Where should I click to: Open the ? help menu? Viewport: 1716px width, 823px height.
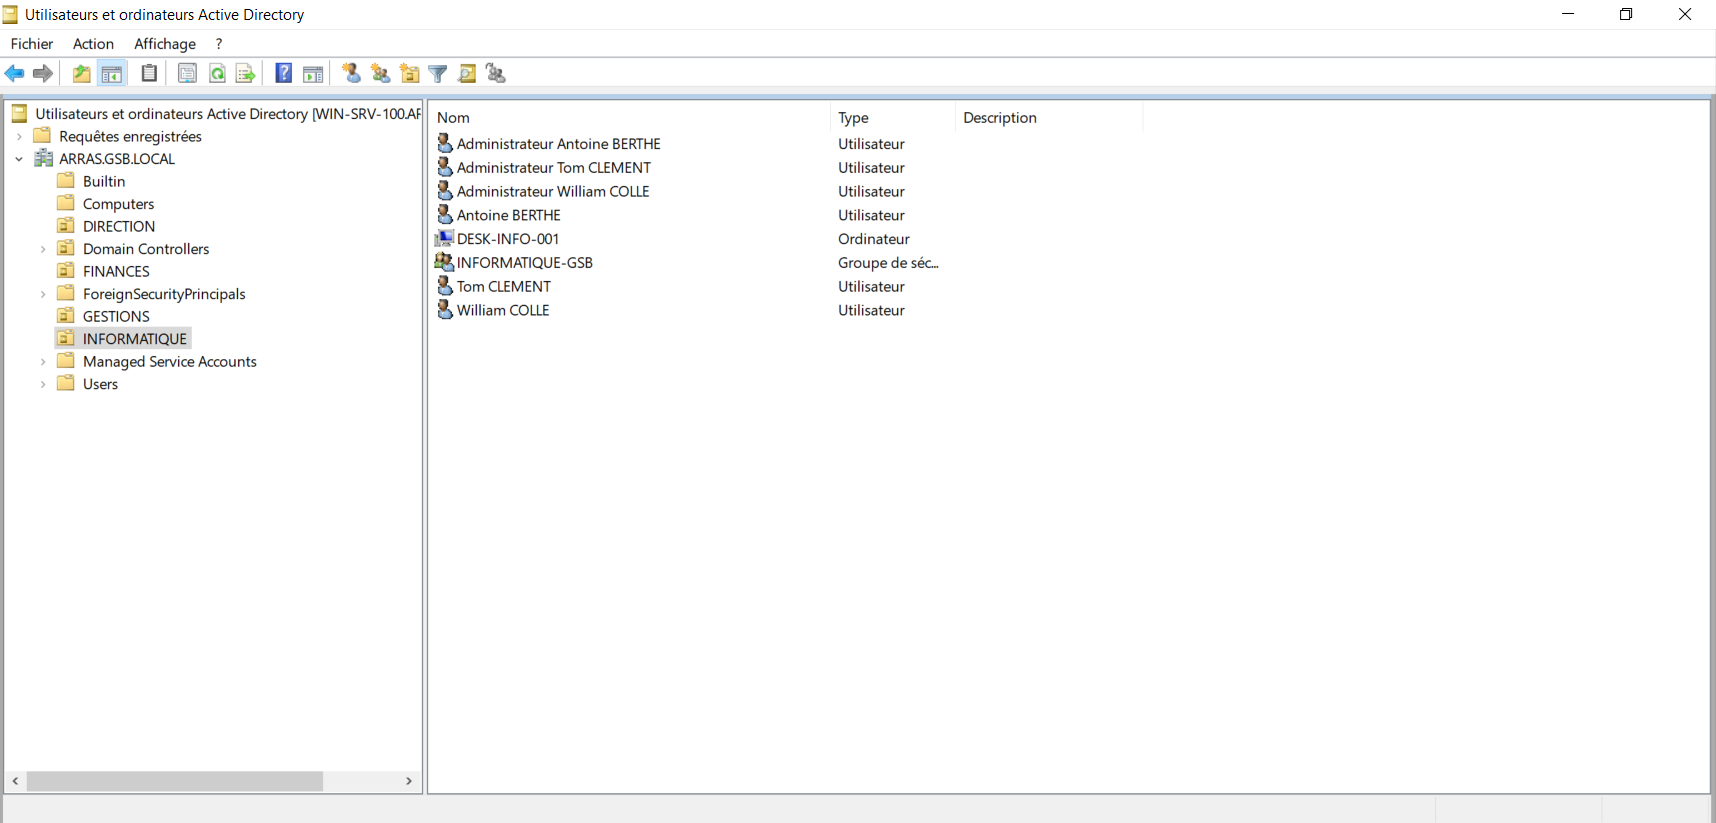219,44
